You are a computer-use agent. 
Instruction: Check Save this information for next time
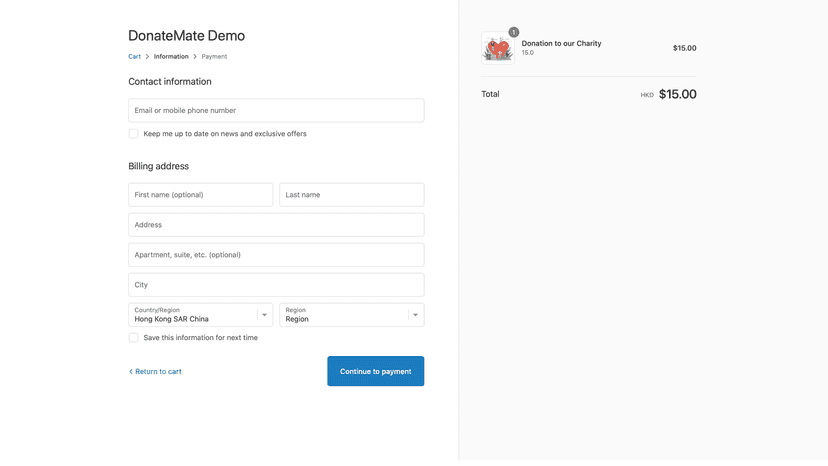[134, 338]
